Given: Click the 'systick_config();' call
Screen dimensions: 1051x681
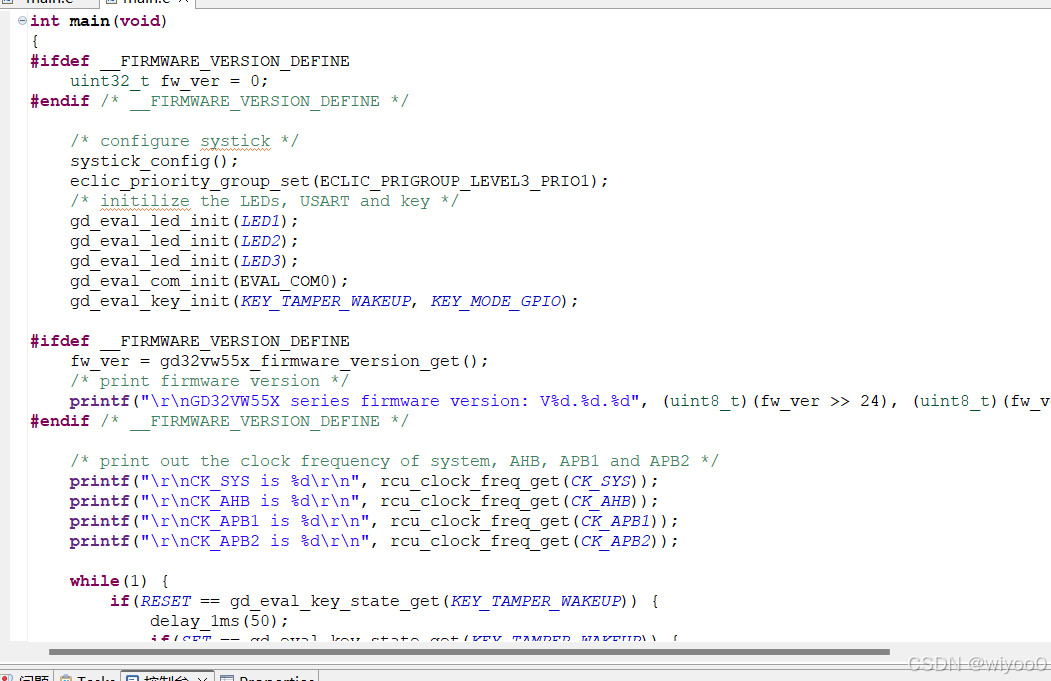Looking at the screenshot, I should 153,162.
